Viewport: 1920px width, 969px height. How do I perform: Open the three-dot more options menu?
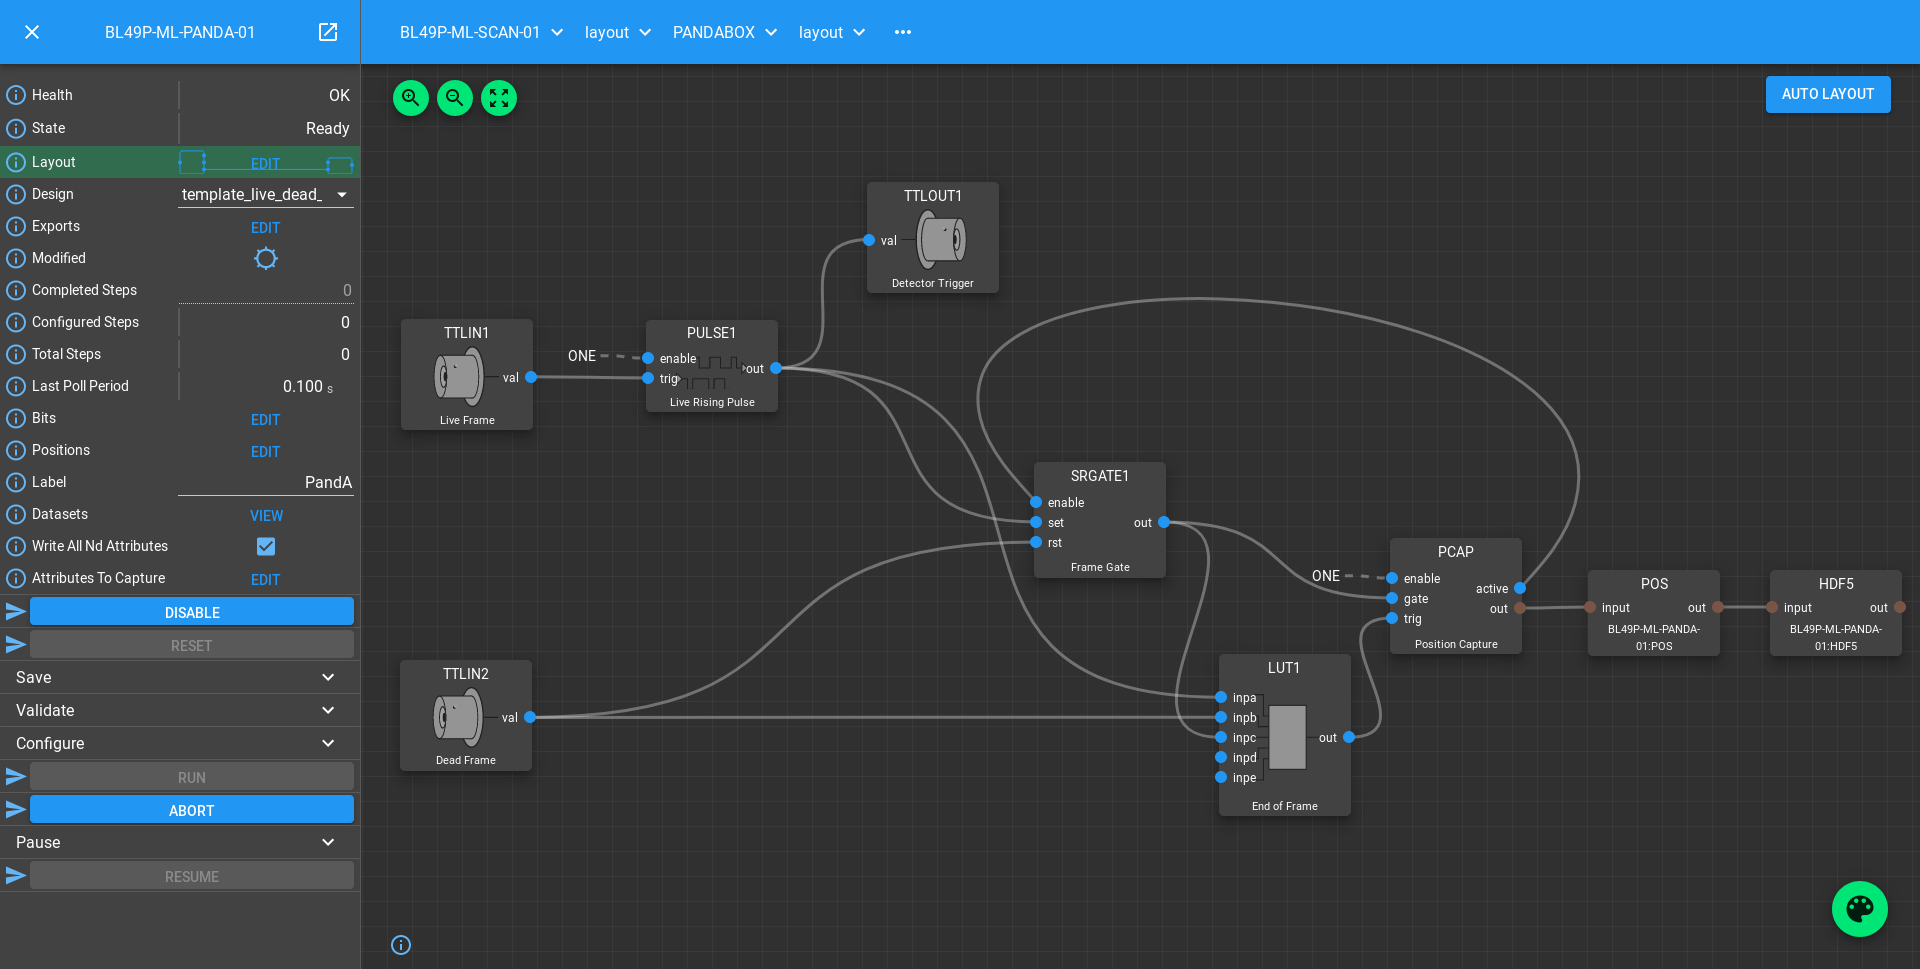click(x=903, y=32)
